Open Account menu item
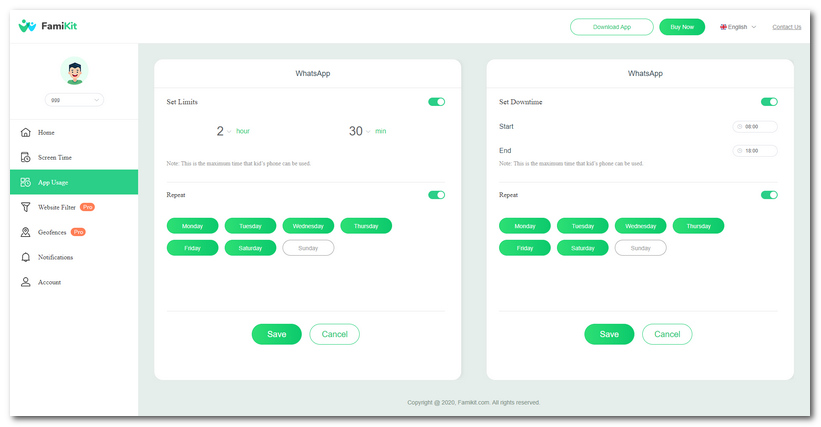 coord(74,282)
